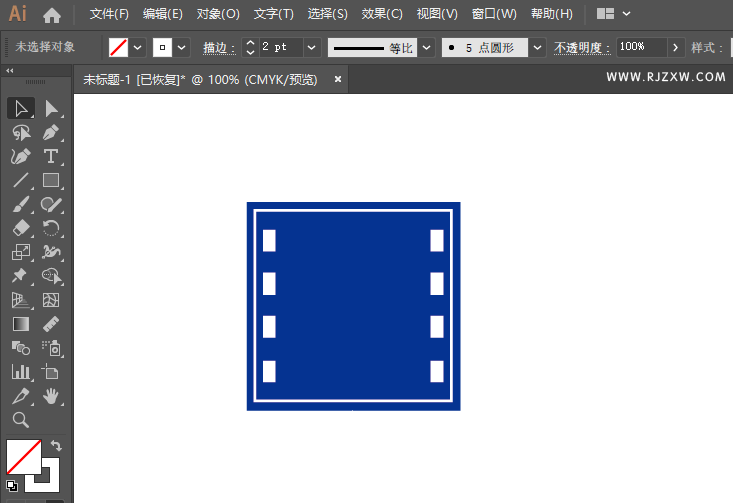Select the Symbol Sprayer tool
This screenshot has height=503, width=733.
[x=51, y=348]
